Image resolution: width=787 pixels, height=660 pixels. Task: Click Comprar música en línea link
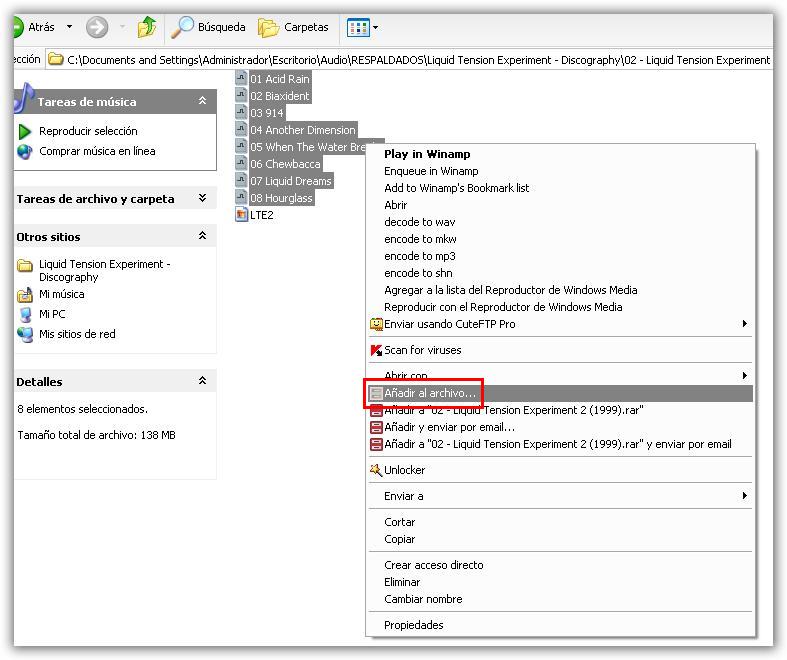[x=97, y=151]
